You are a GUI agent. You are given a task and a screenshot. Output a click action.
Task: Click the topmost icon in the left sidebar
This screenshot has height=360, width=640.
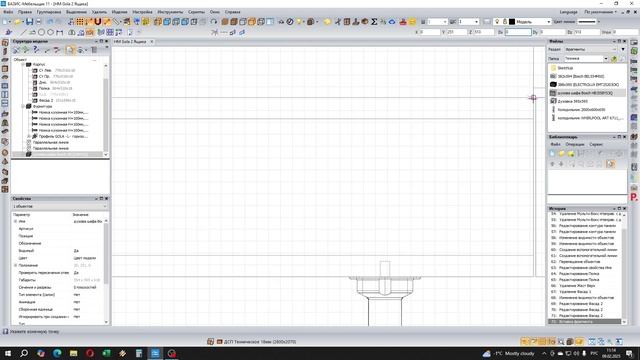[x=5, y=42]
